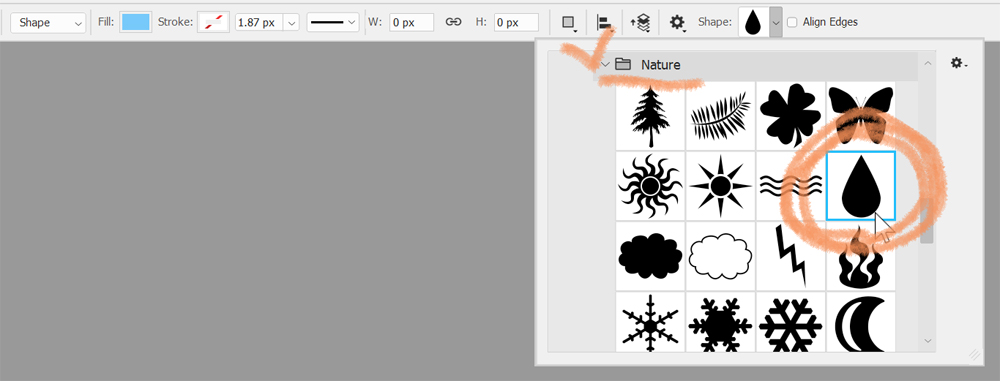Viewport: 1000px width, 381px height.
Task: Click the Stroke color swatch
Action: tap(214, 22)
